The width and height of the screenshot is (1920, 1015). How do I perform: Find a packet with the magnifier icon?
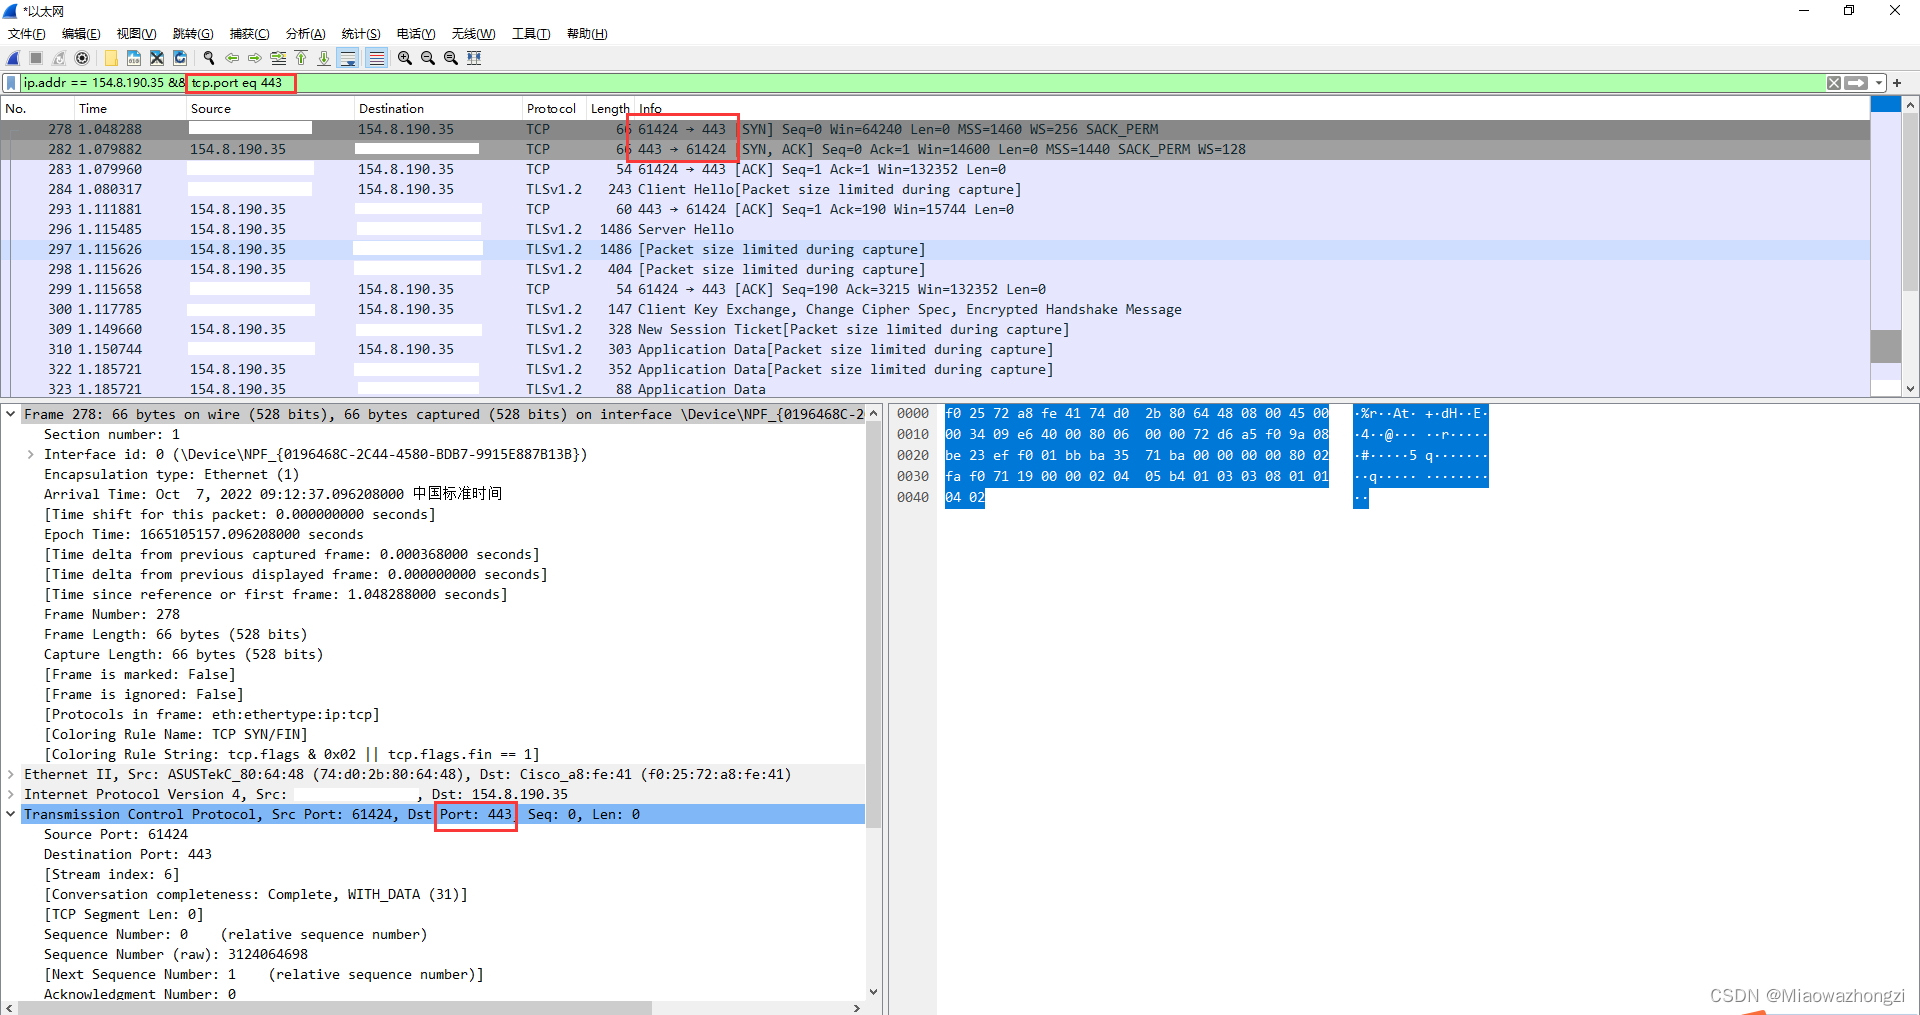pos(209,58)
